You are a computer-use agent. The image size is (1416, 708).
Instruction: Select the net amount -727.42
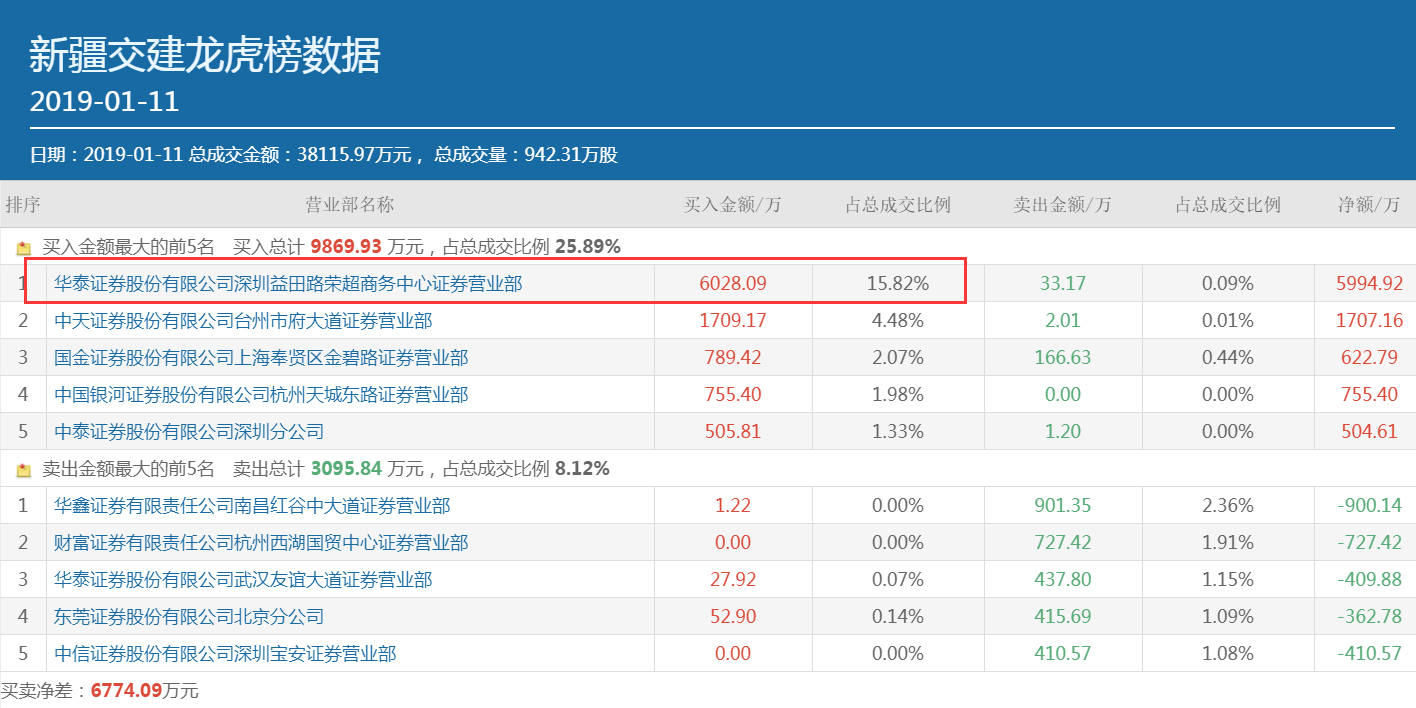(1369, 543)
